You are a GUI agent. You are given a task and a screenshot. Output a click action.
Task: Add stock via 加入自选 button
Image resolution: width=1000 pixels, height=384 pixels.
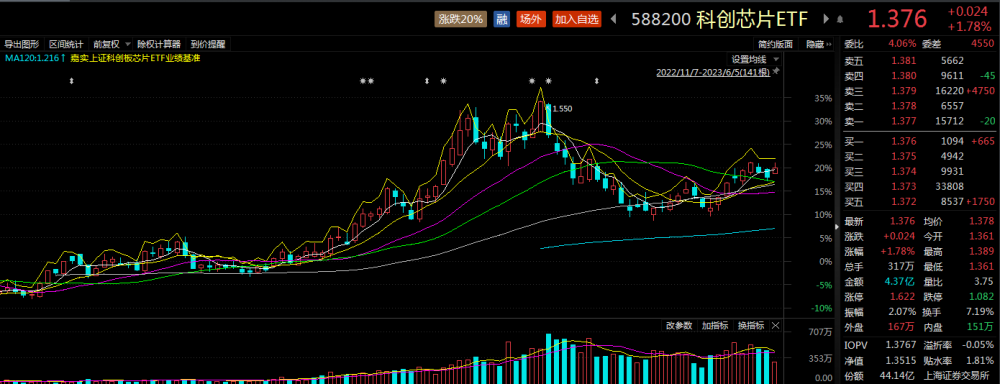pos(577,19)
